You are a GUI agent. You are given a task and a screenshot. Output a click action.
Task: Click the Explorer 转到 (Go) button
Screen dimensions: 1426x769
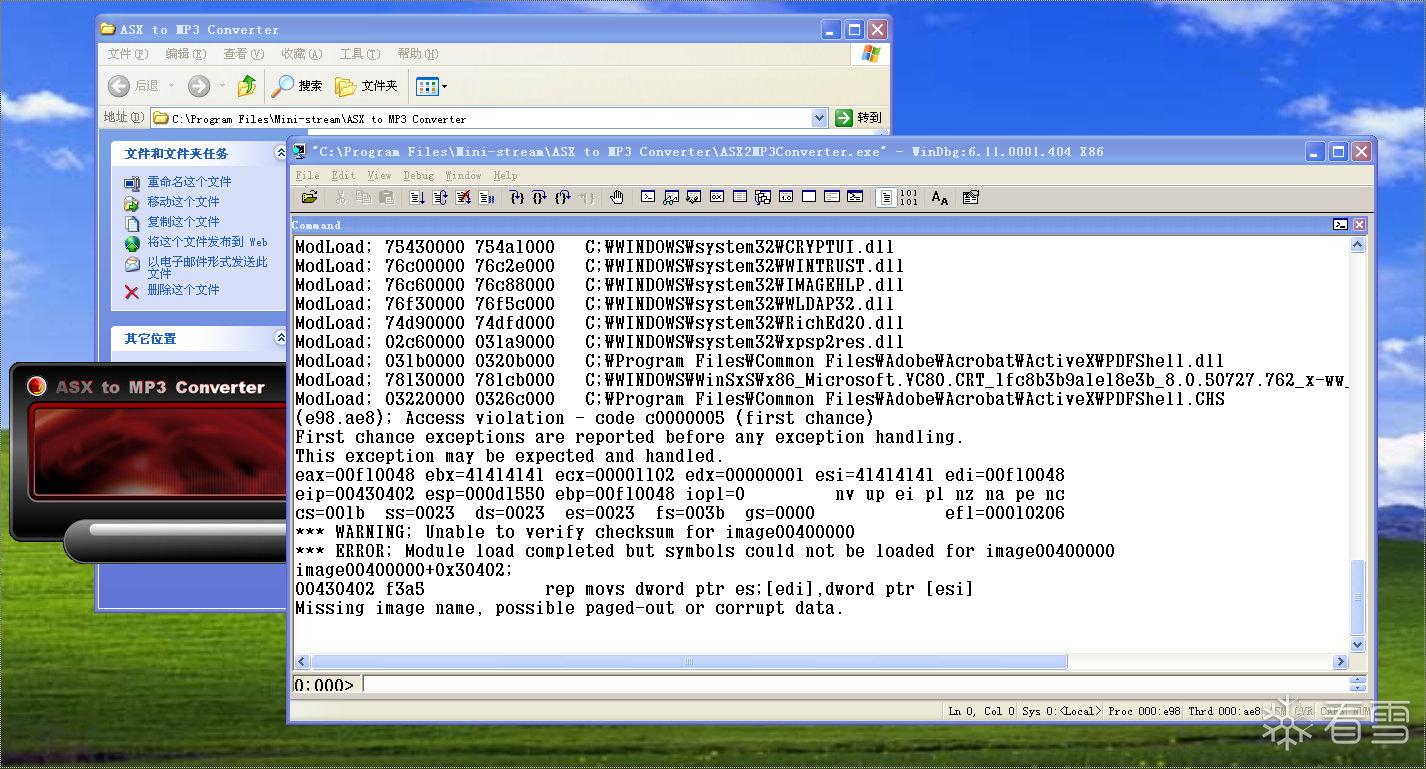859,118
